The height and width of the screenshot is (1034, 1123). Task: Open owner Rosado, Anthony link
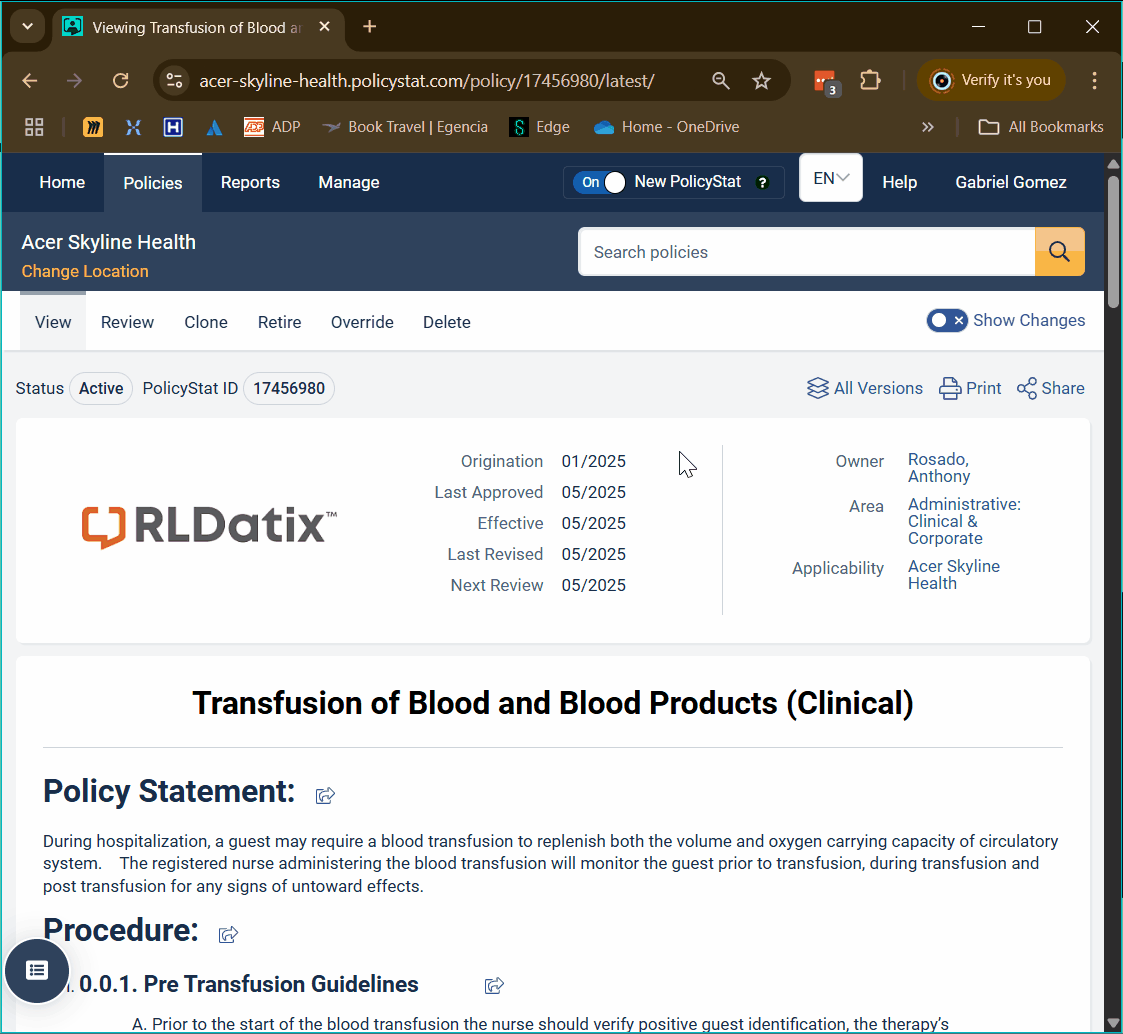(x=938, y=467)
